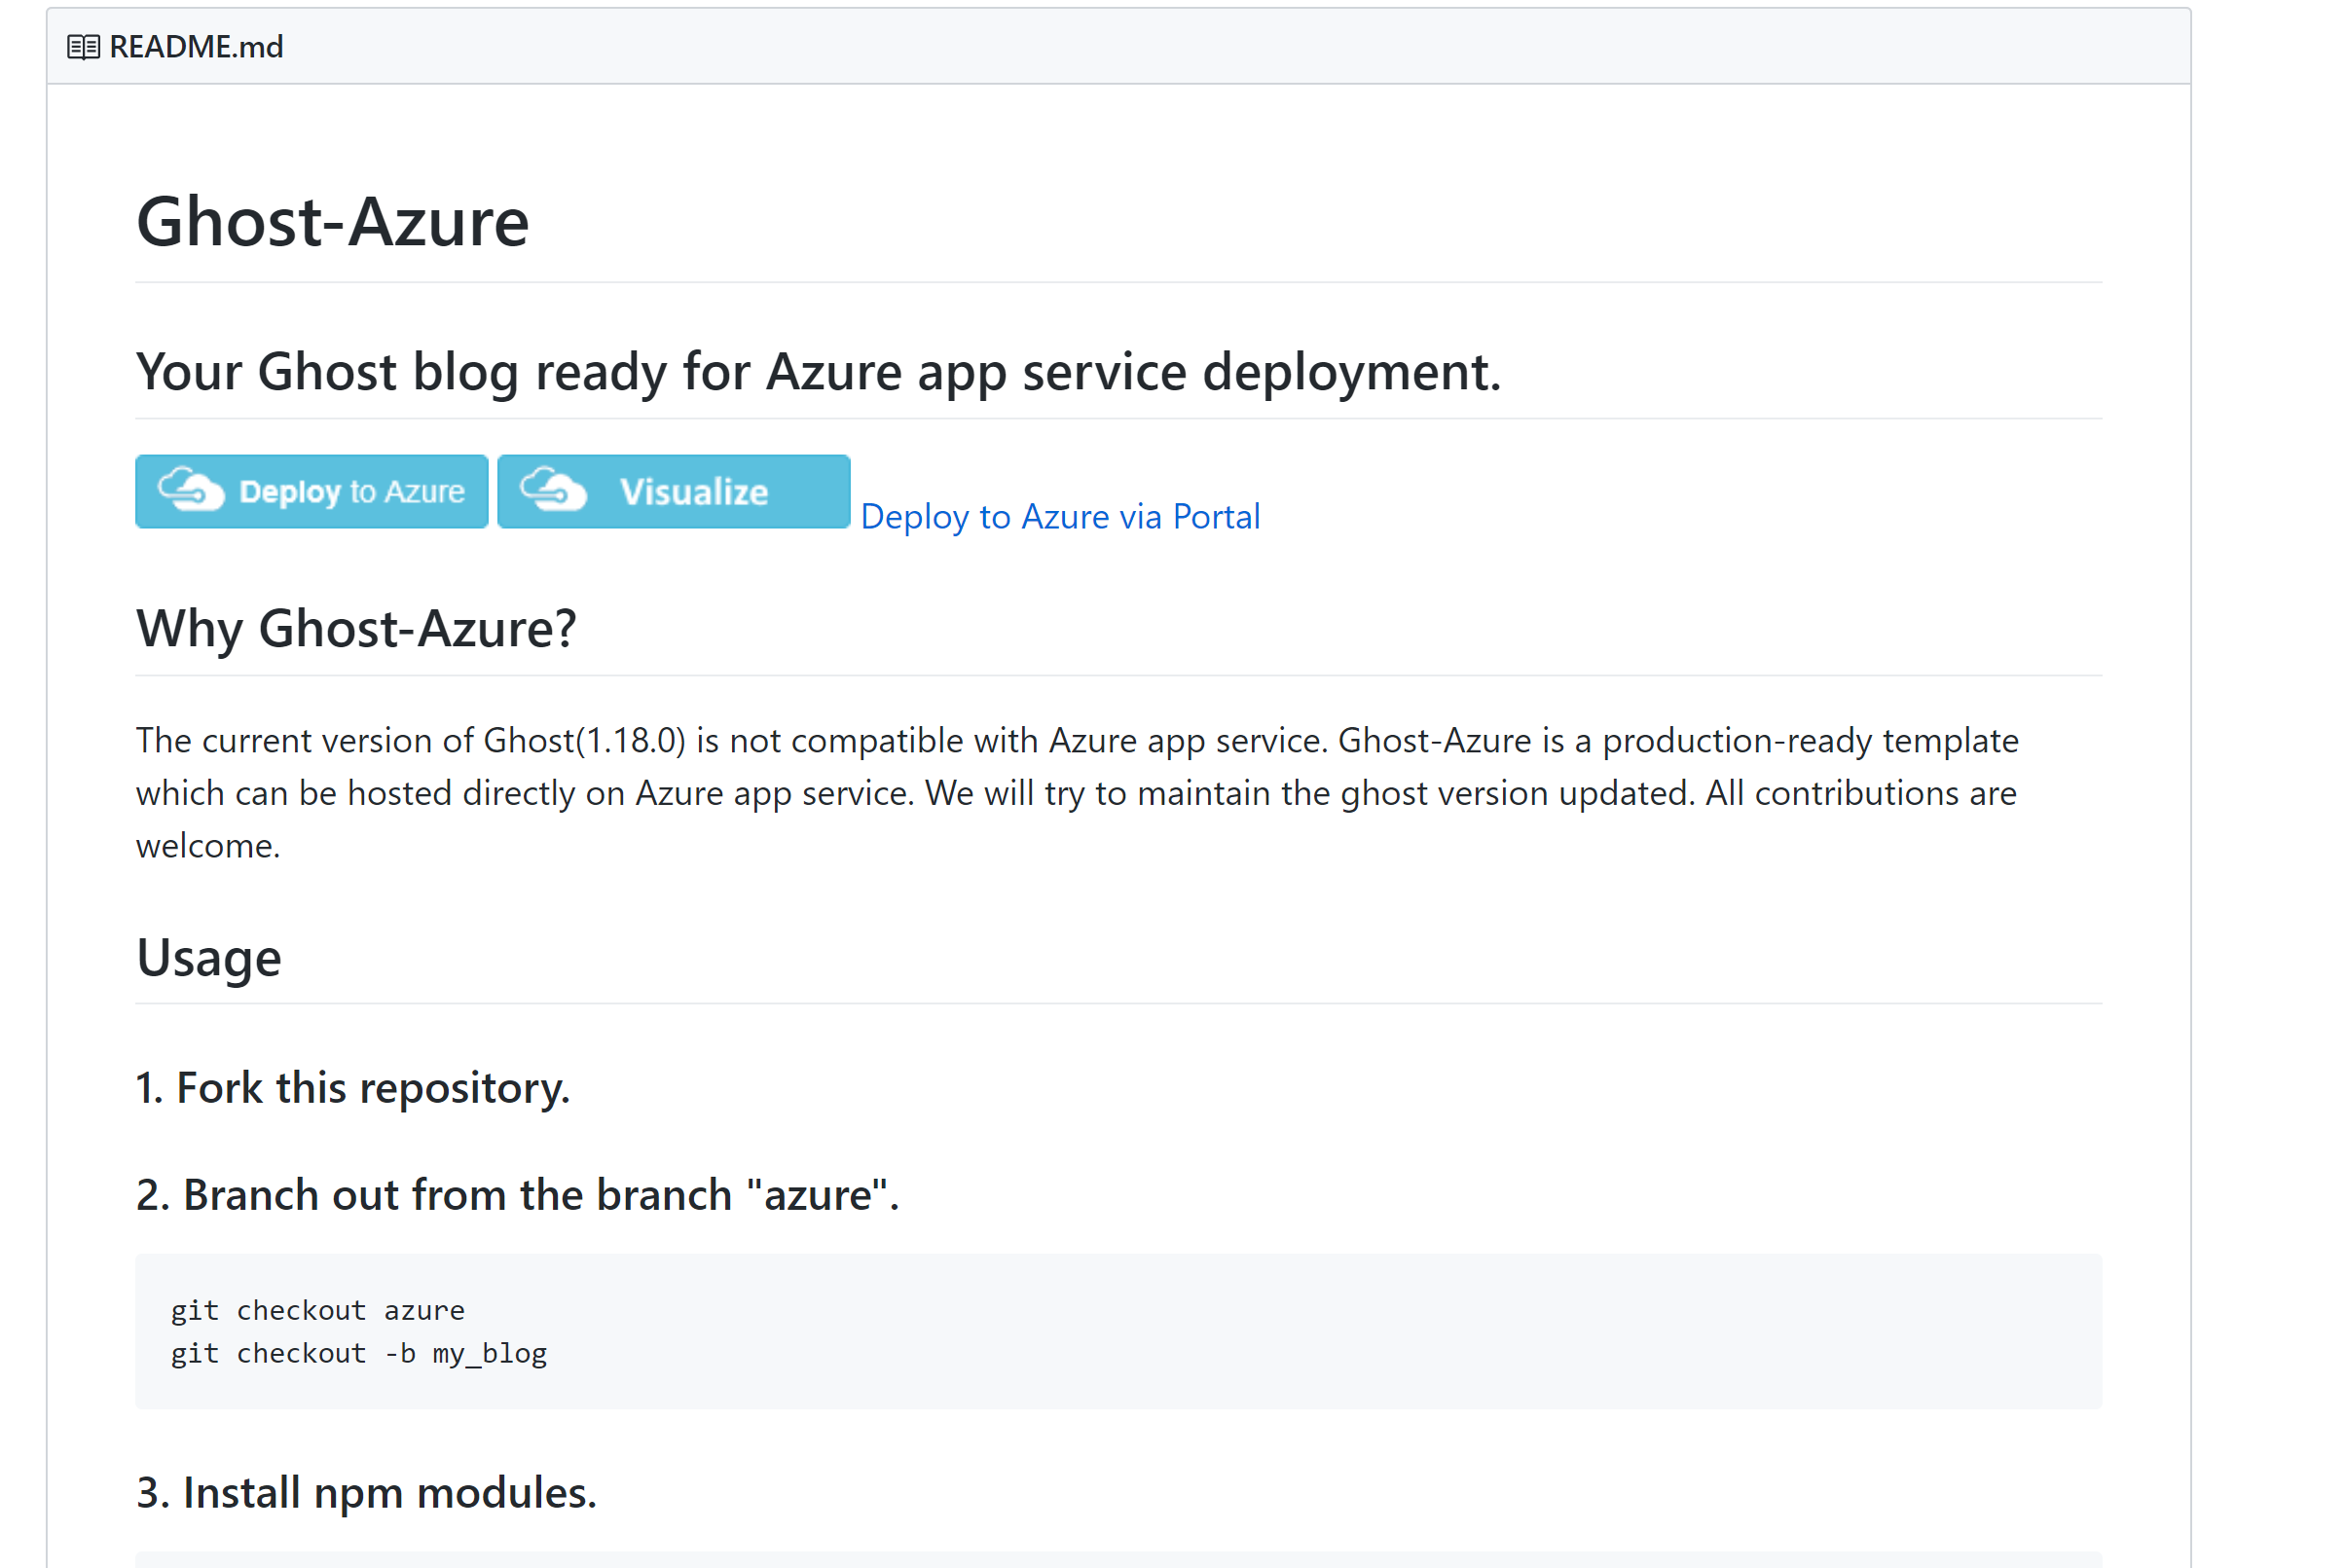Click the Usage heading

(x=209, y=958)
